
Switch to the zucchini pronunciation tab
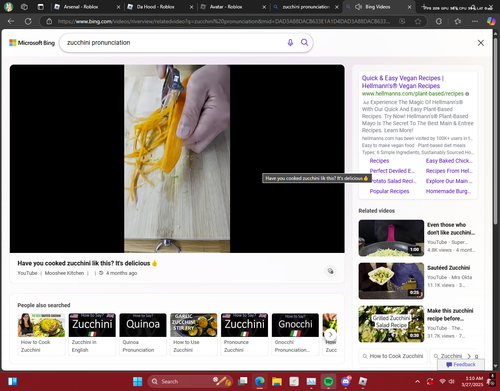(x=306, y=7)
